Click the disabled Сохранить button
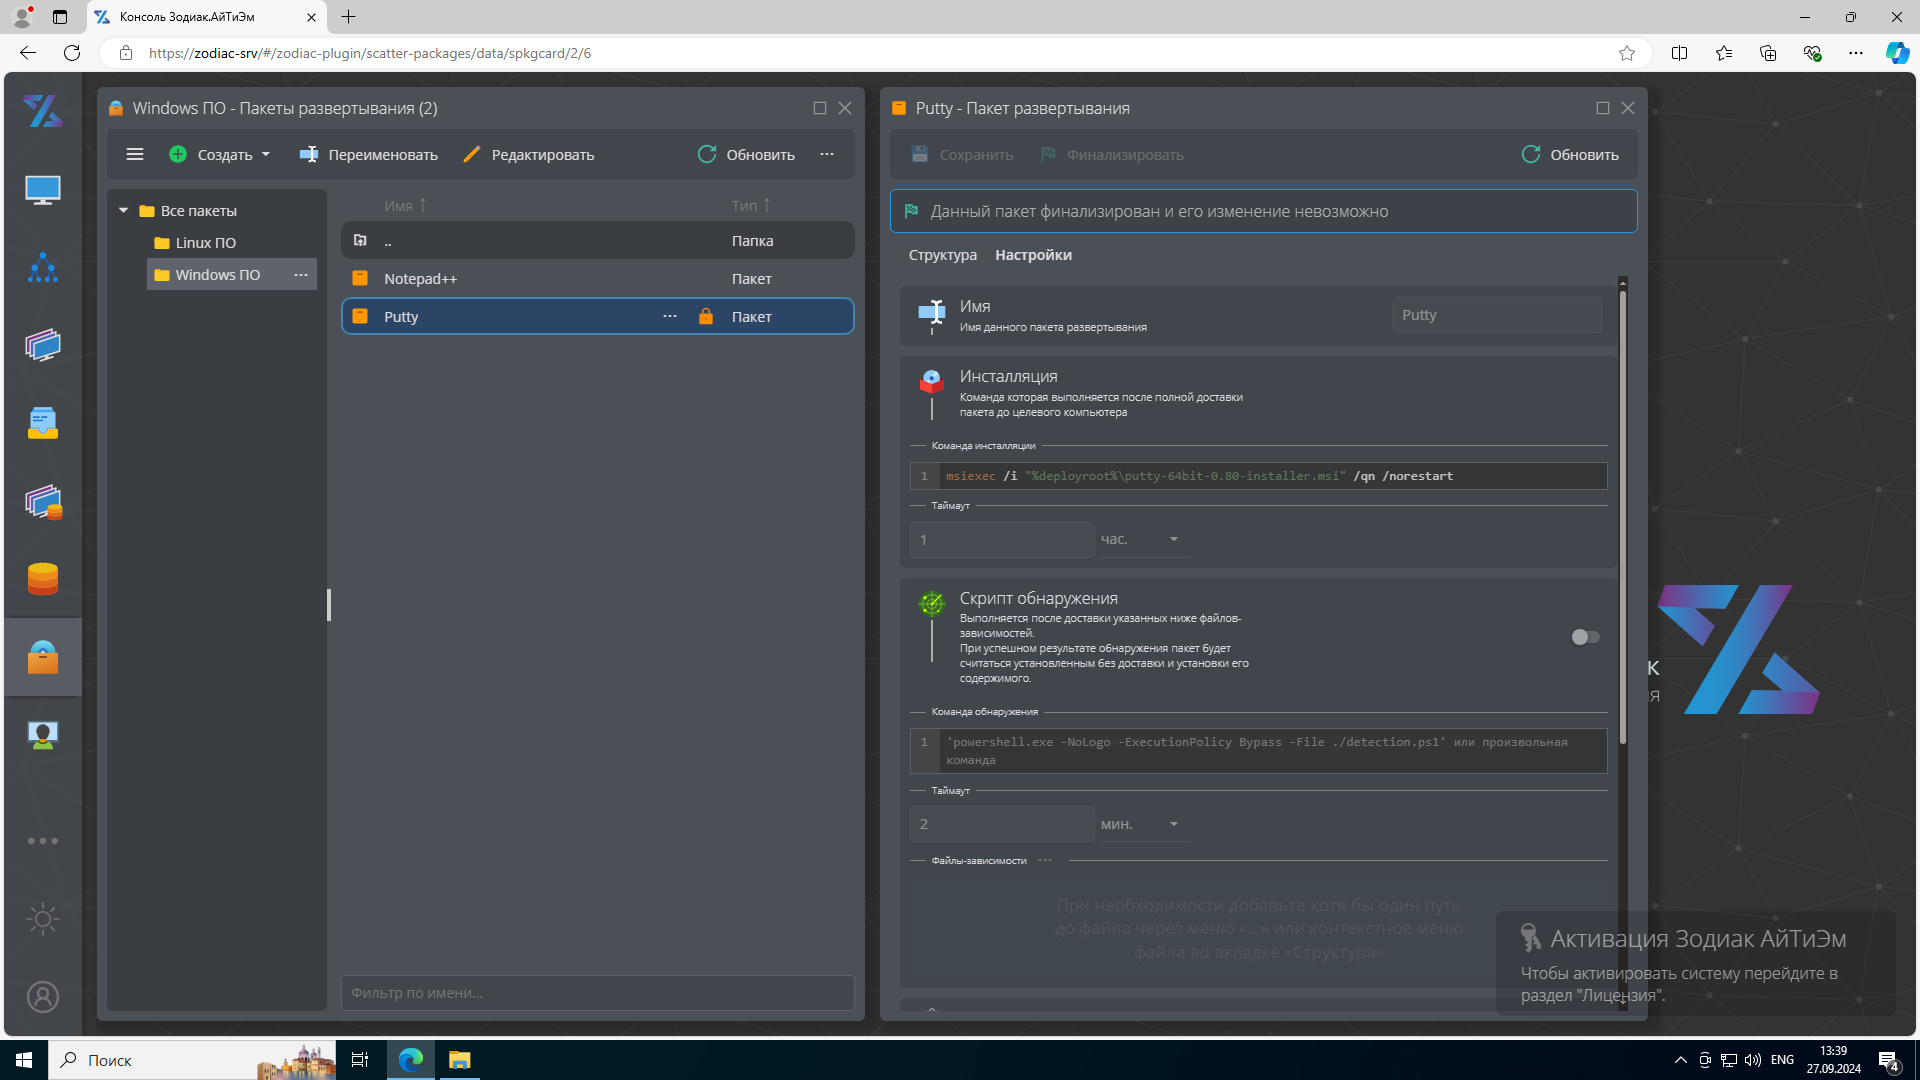This screenshot has height=1080, width=1920. [x=962, y=154]
